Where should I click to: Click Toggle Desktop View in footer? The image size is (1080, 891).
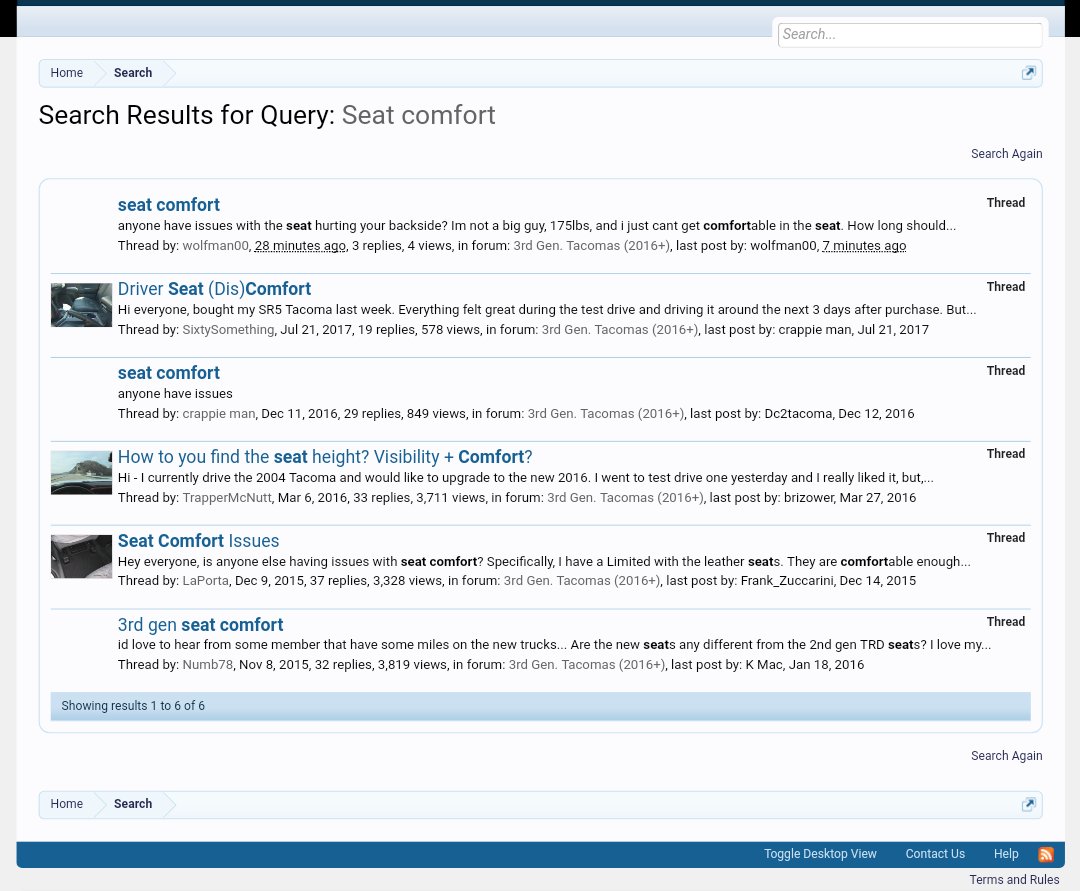click(x=820, y=854)
